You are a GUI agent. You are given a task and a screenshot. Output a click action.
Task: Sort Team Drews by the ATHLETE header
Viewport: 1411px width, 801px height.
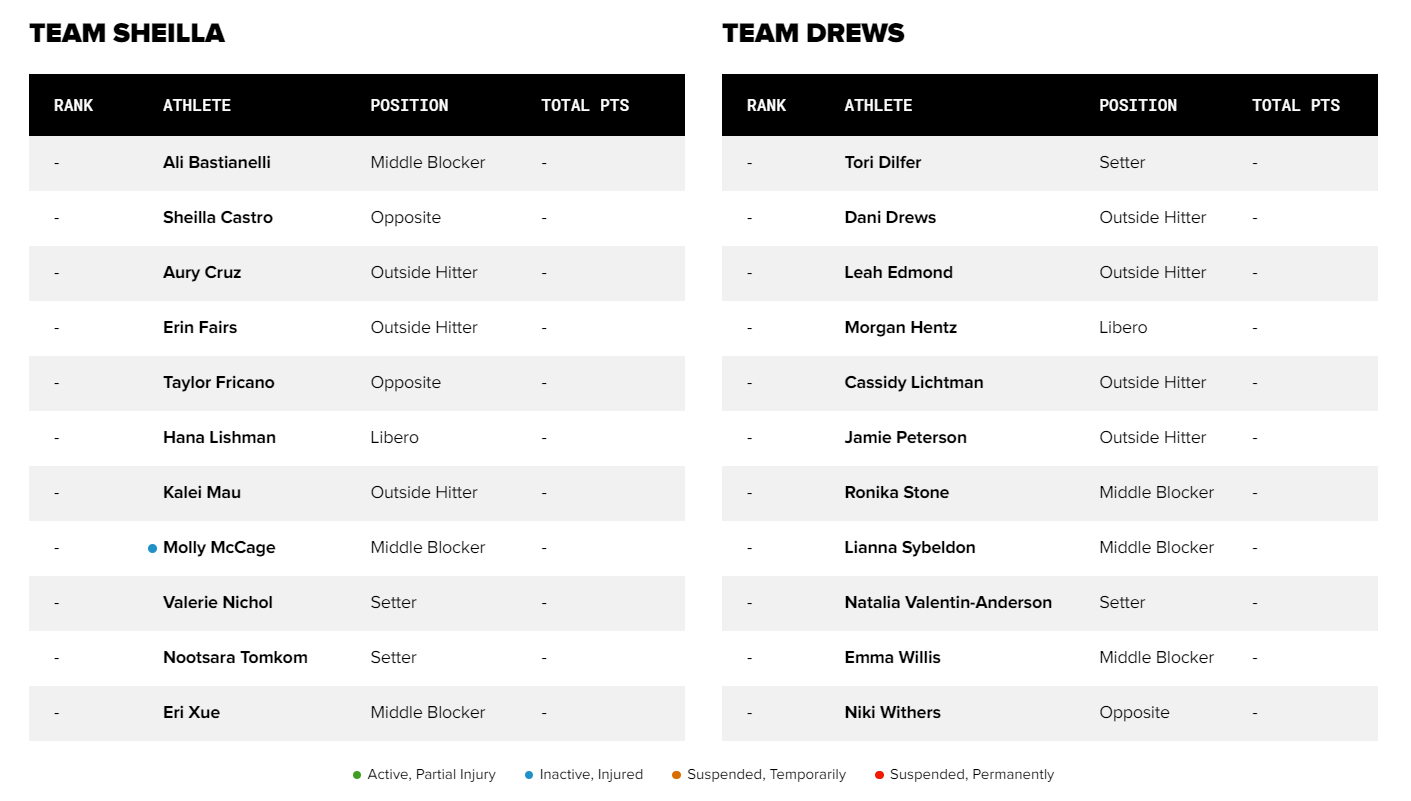tap(878, 105)
